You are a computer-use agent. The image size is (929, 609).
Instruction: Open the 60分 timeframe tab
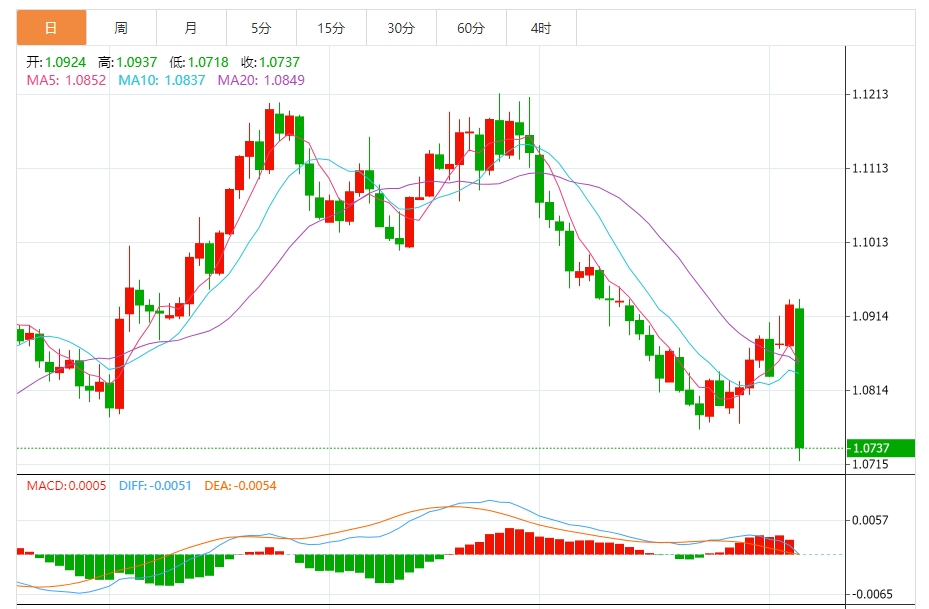471,28
